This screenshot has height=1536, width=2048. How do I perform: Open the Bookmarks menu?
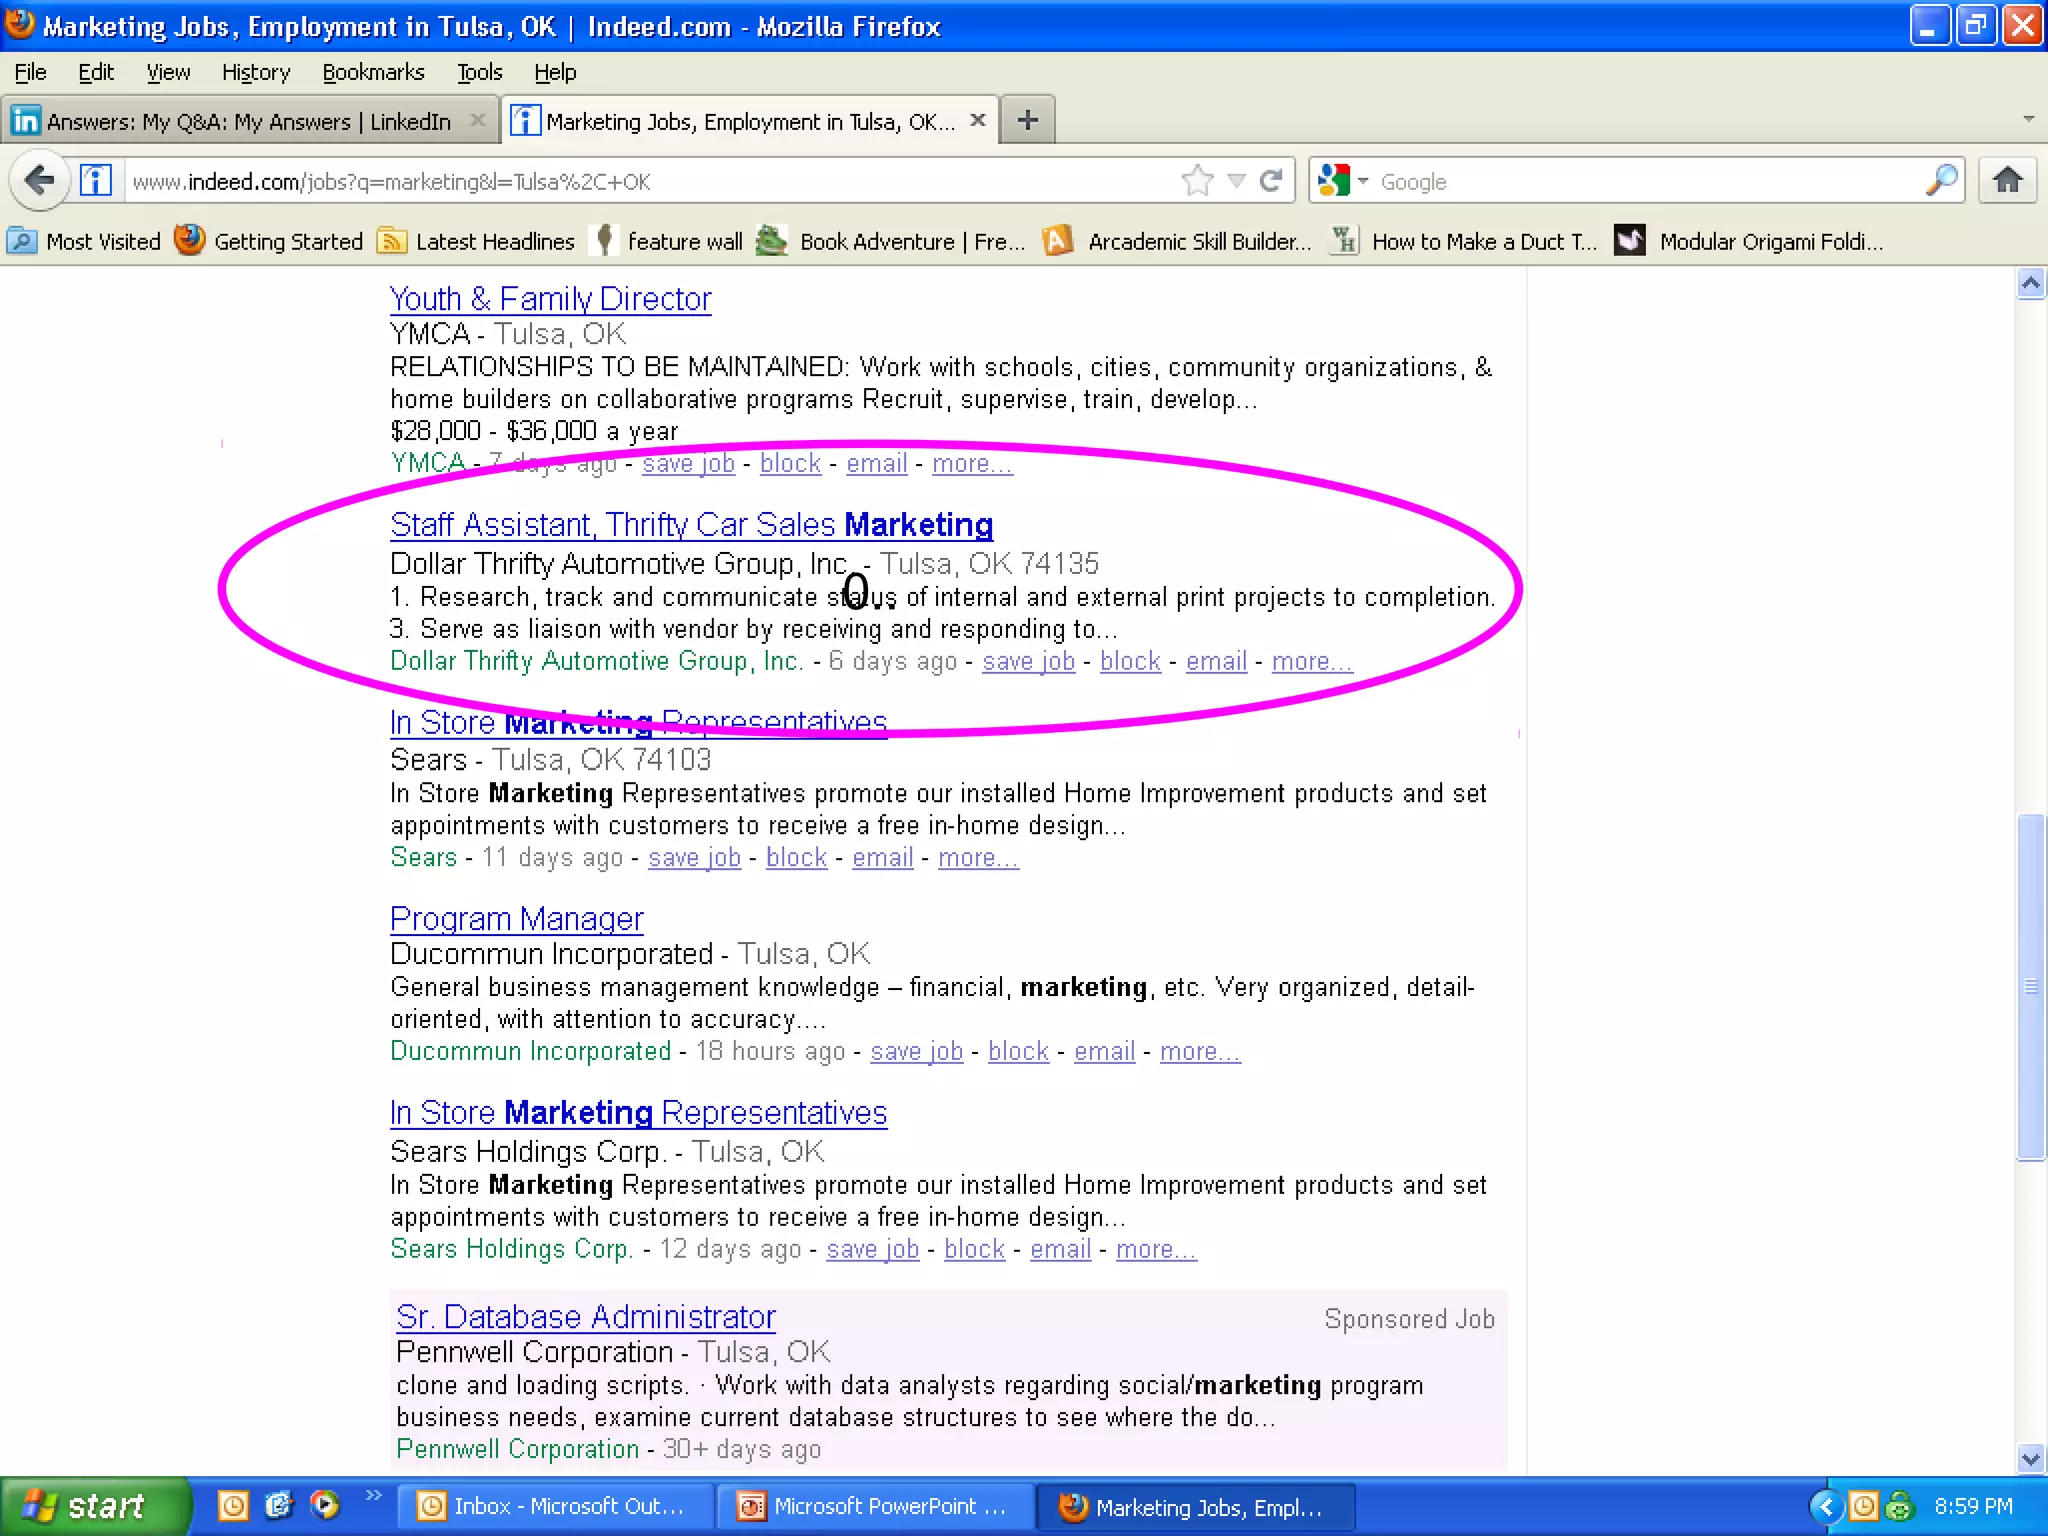(373, 72)
